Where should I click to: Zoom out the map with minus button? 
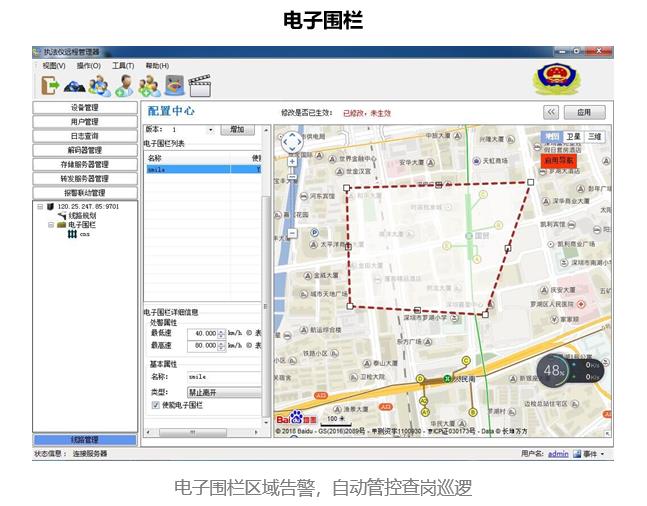pyautogui.click(x=291, y=233)
